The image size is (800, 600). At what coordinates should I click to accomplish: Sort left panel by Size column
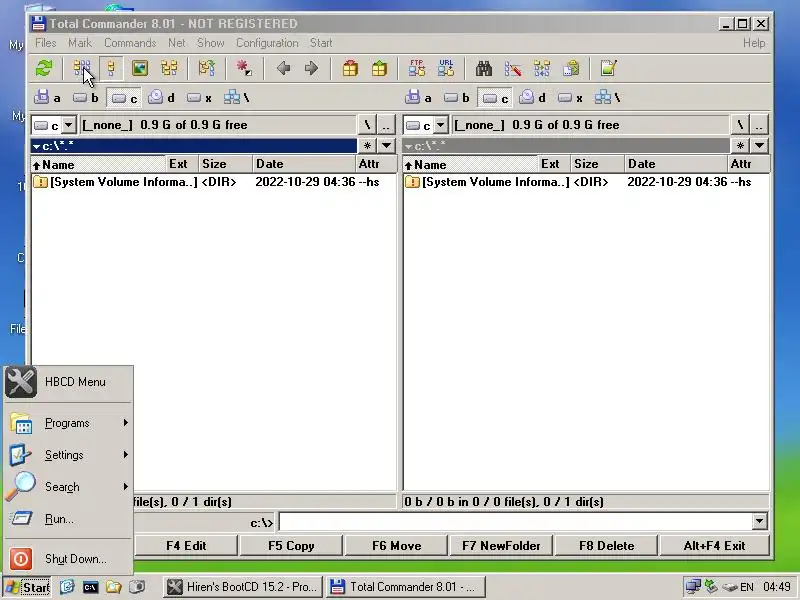(x=225, y=164)
